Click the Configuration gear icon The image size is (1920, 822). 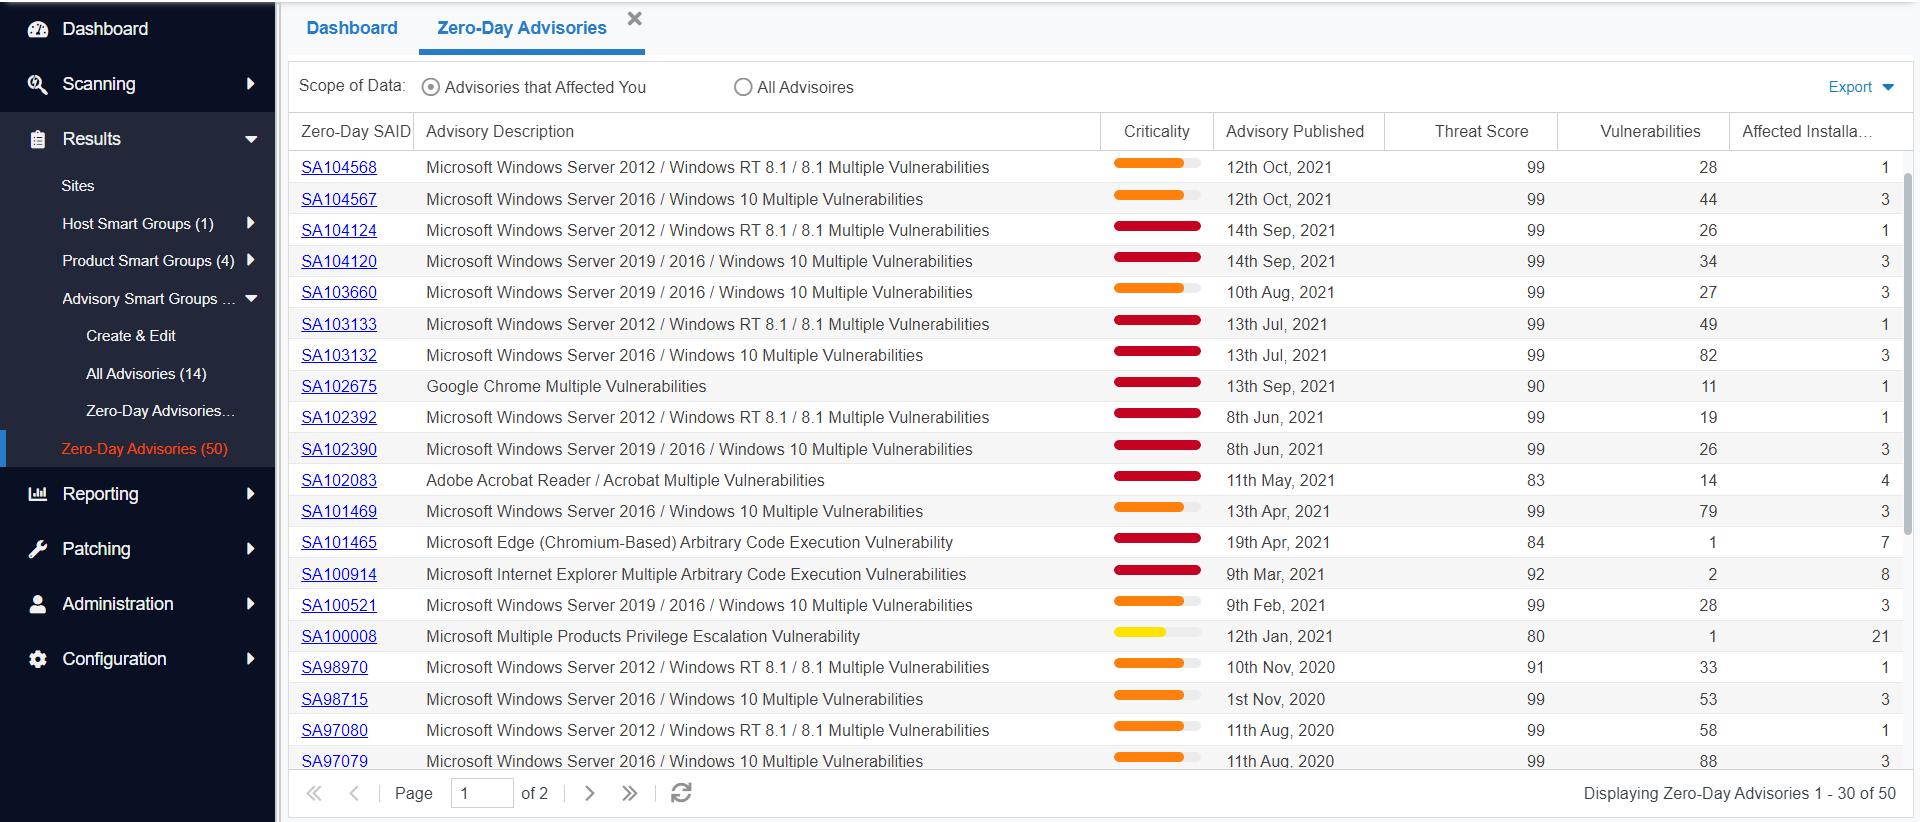38,659
